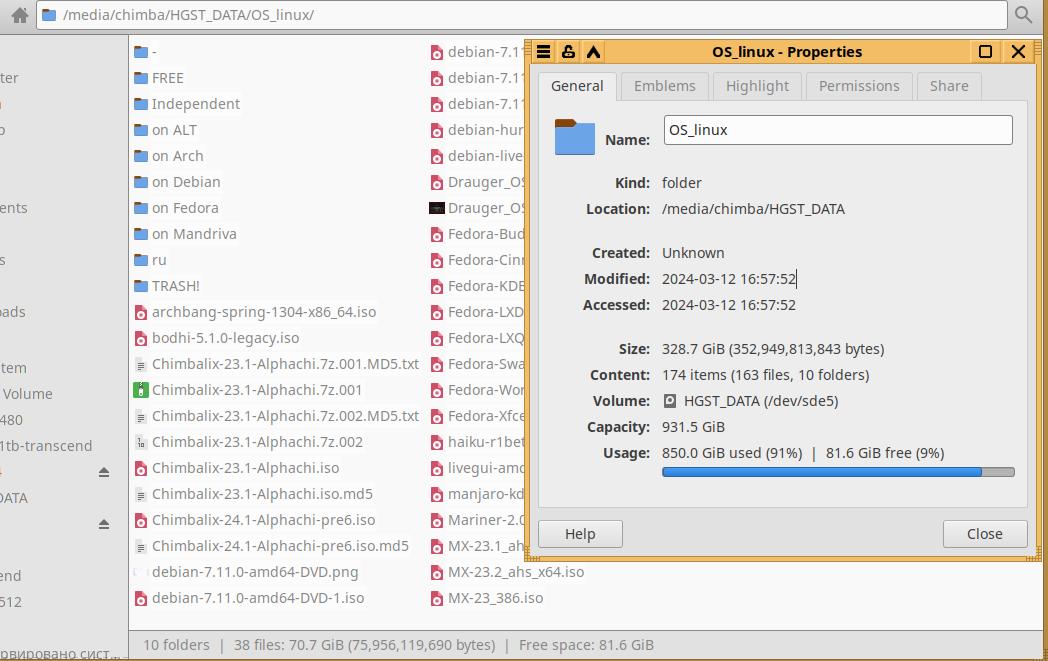Select the debian-live file entry
Viewport: 1048px width, 661px height.
click(477, 156)
